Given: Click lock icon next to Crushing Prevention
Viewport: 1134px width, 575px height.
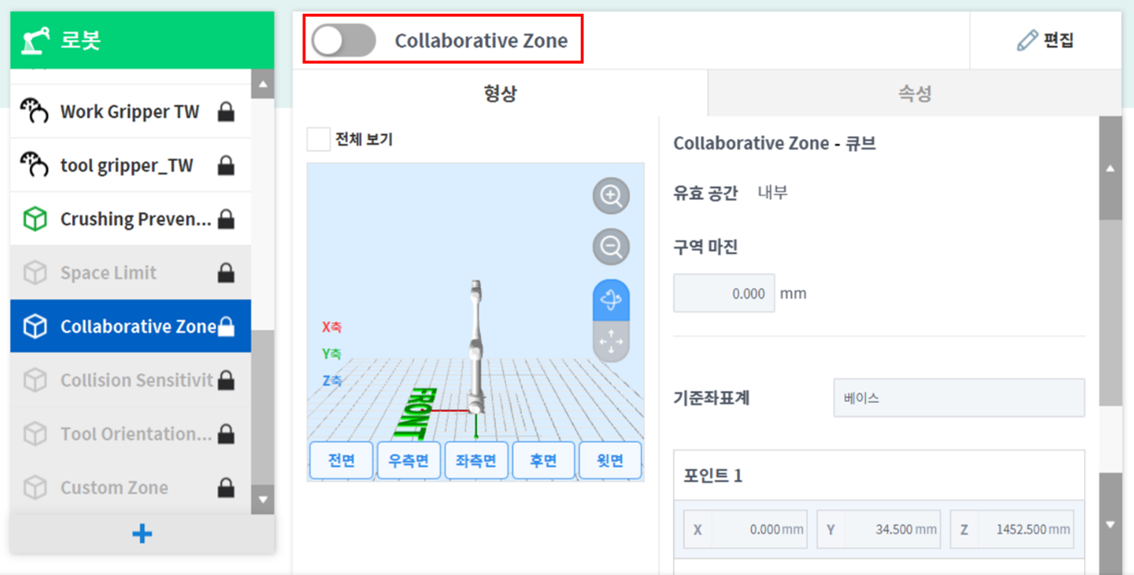Looking at the screenshot, I should pos(226,219).
